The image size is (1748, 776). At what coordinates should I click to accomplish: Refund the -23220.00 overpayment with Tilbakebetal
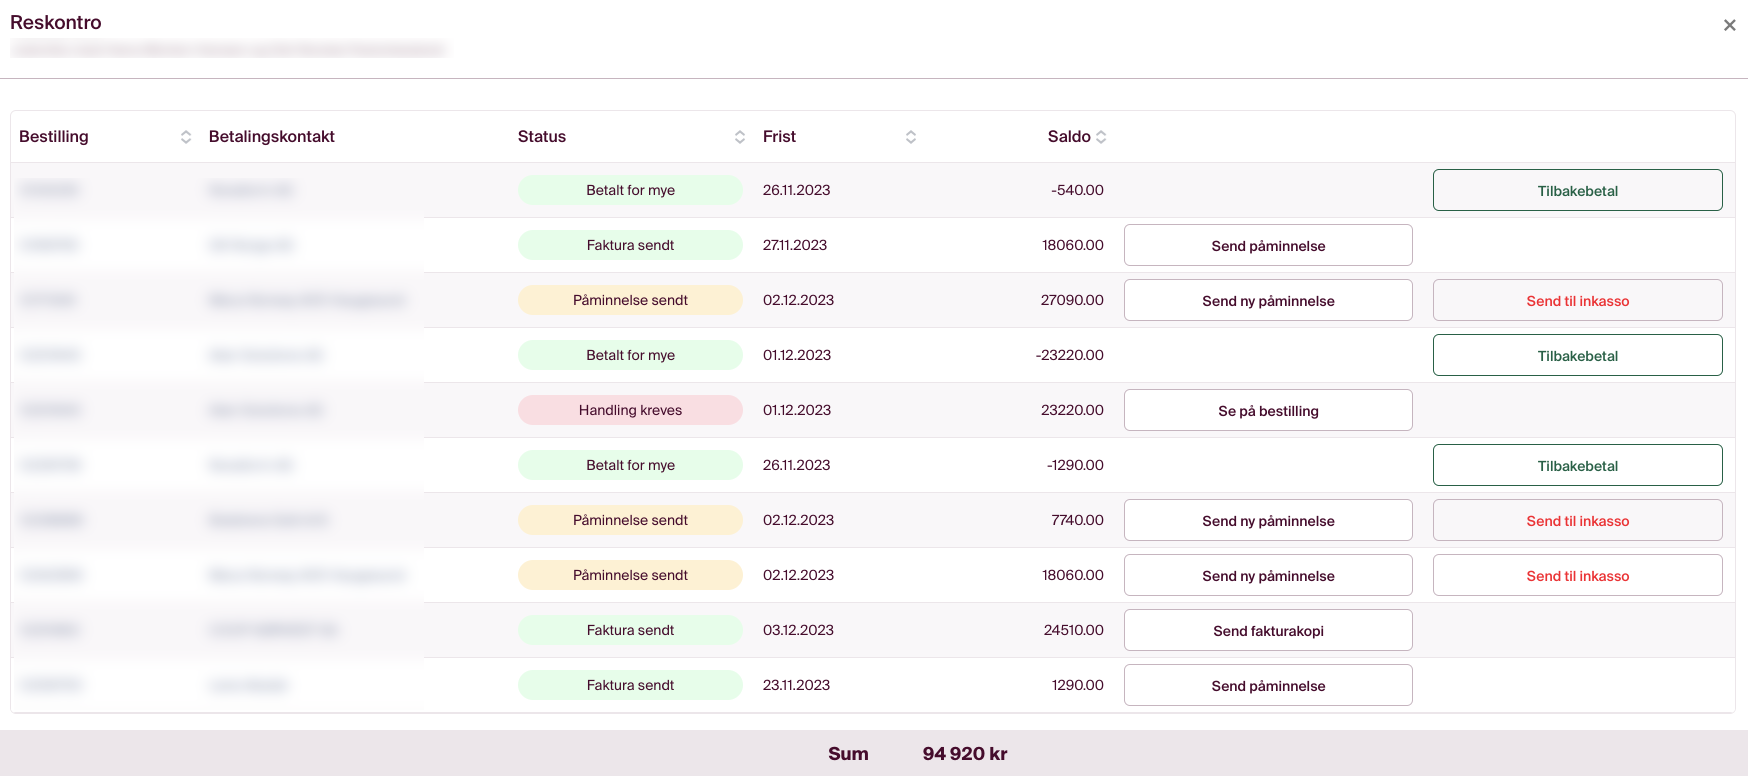tap(1577, 355)
